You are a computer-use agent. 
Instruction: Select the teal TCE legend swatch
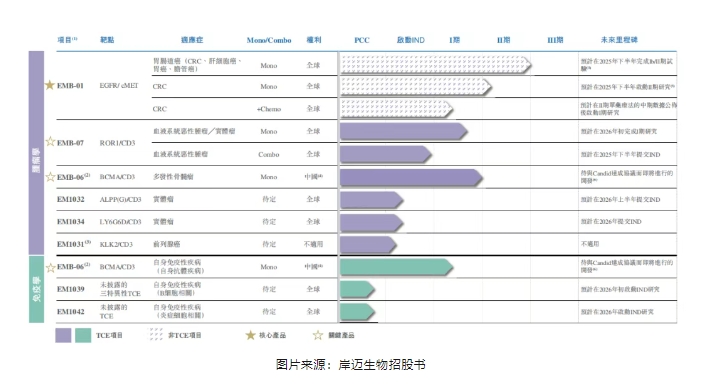pyautogui.click(x=83, y=335)
